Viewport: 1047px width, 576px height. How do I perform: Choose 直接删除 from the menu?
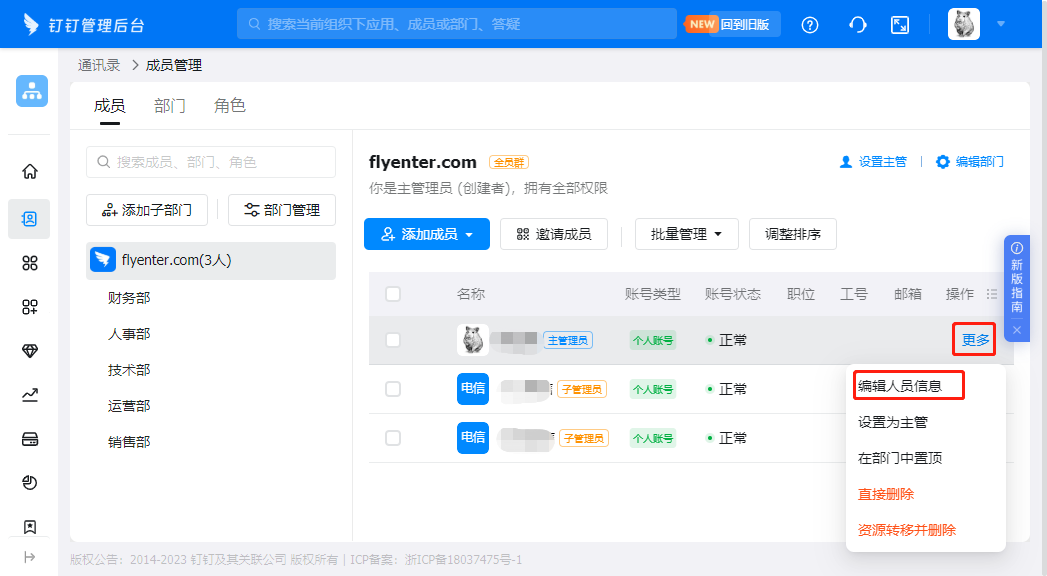[x=885, y=494]
